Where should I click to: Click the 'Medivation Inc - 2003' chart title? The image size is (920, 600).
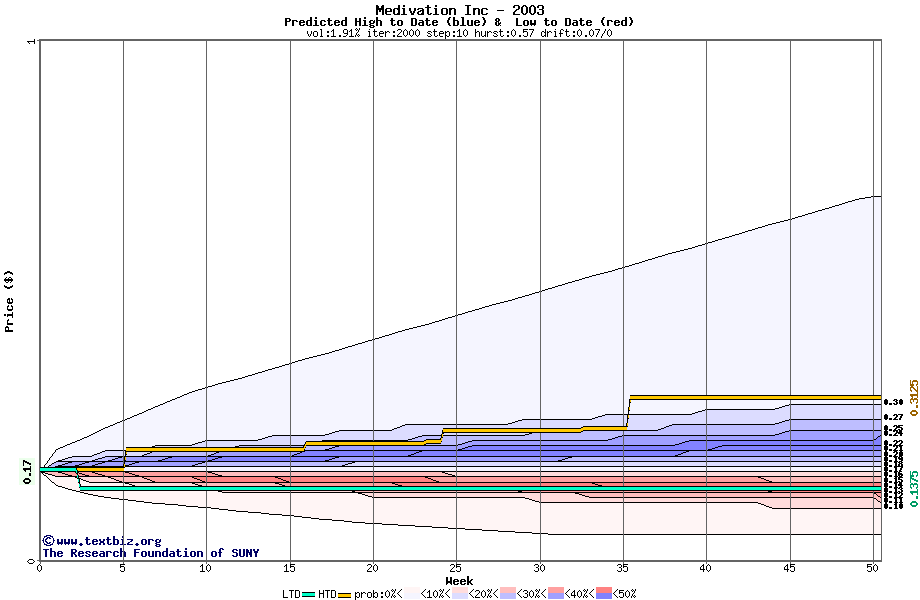tap(459, 10)
